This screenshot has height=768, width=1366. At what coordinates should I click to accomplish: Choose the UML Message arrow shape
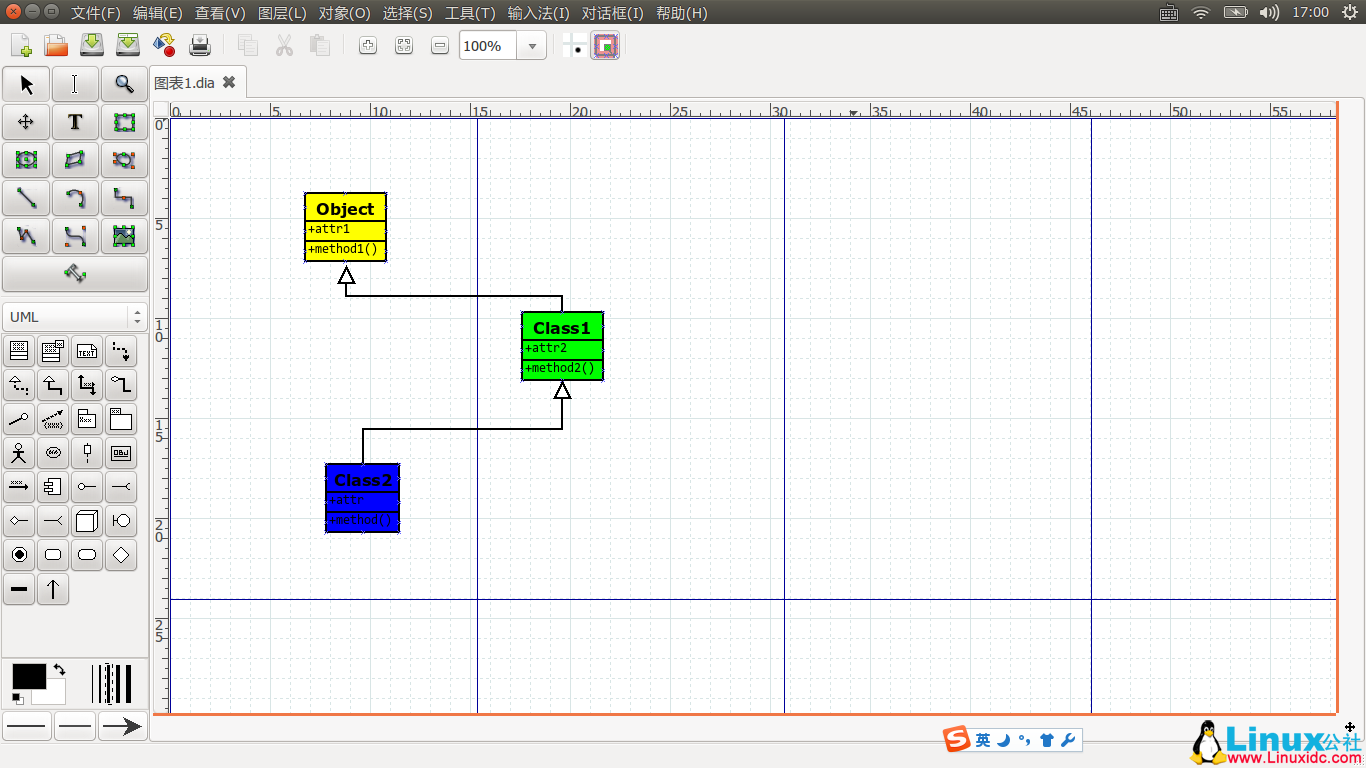(x=19, y=487)
